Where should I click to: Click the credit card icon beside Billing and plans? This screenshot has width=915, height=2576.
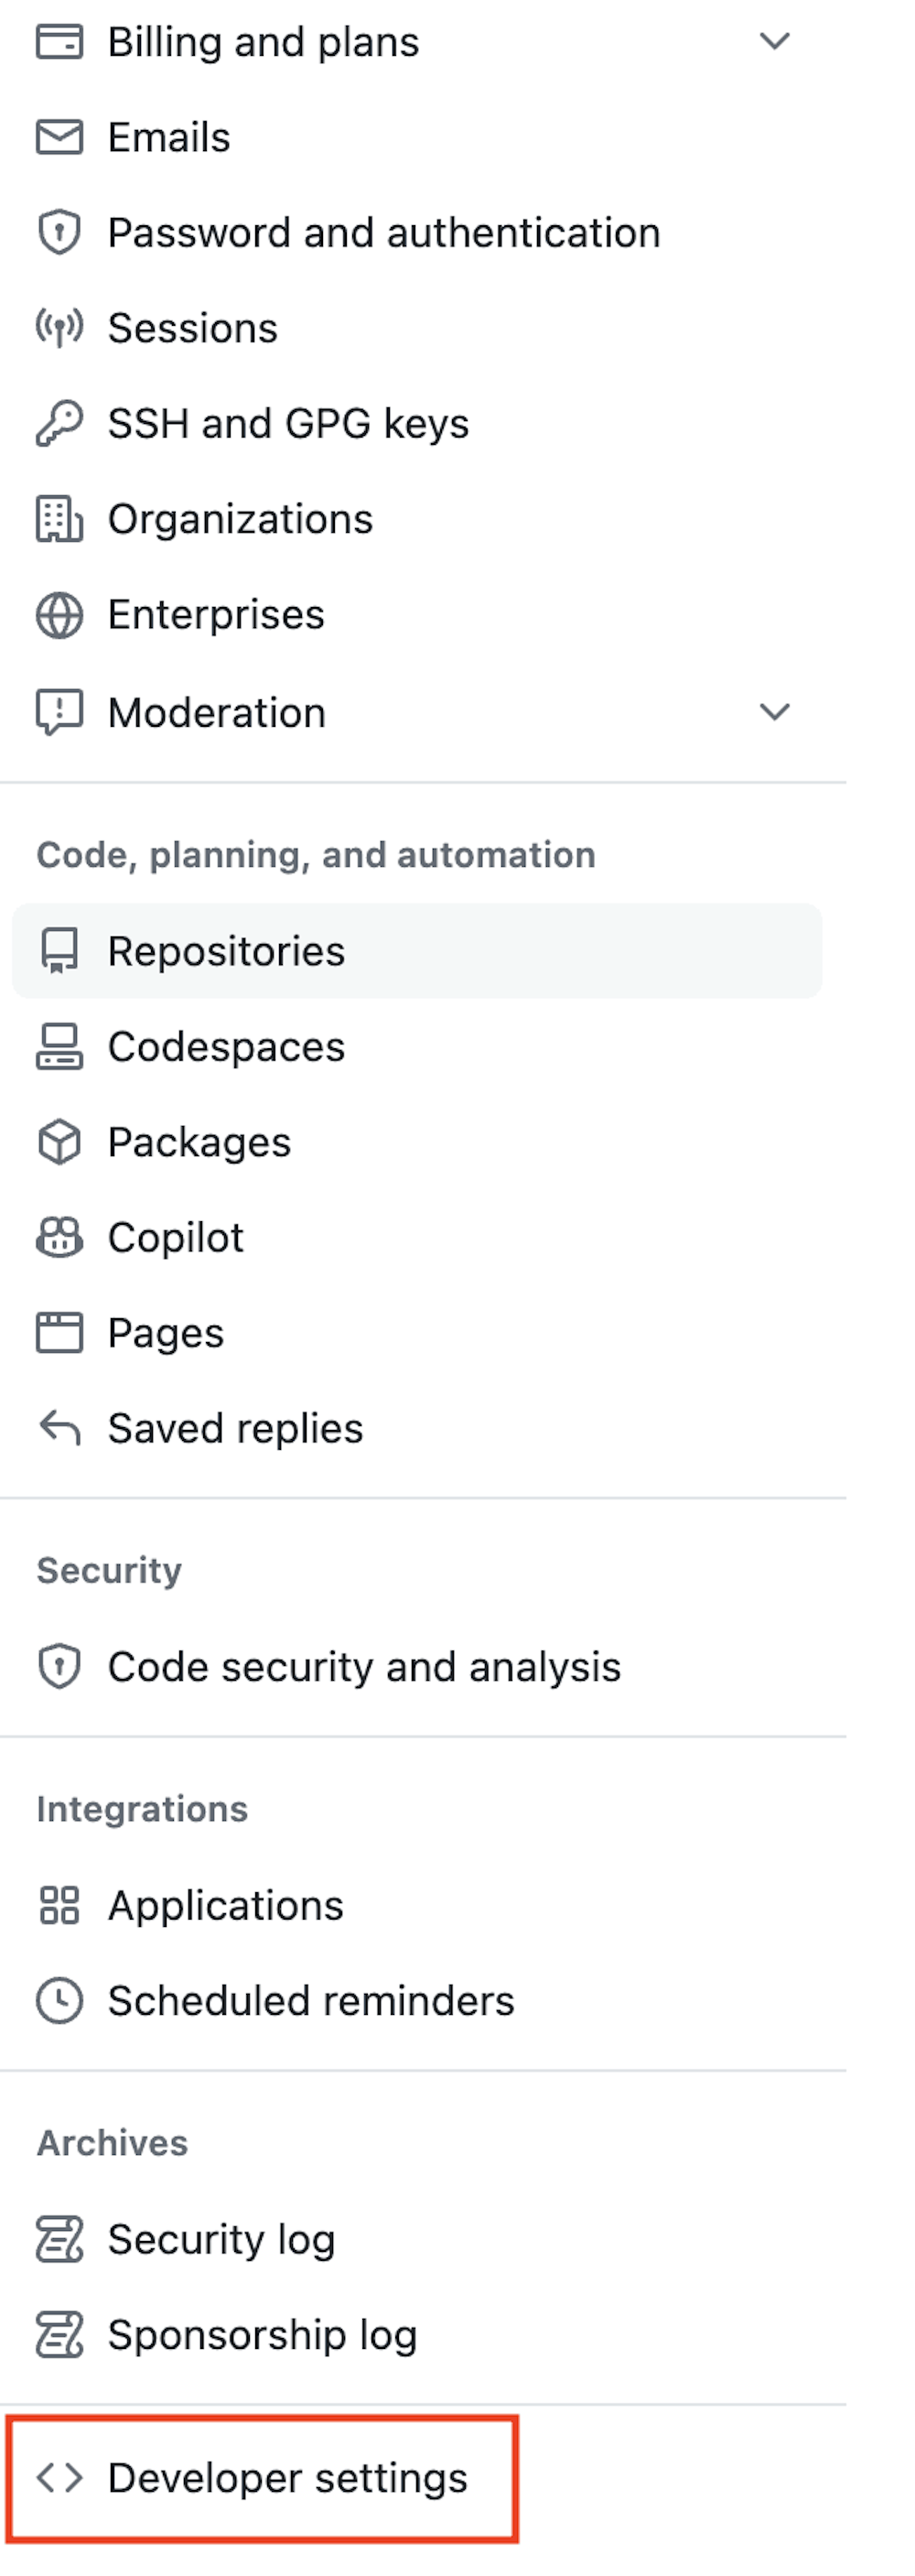(59, 42)
